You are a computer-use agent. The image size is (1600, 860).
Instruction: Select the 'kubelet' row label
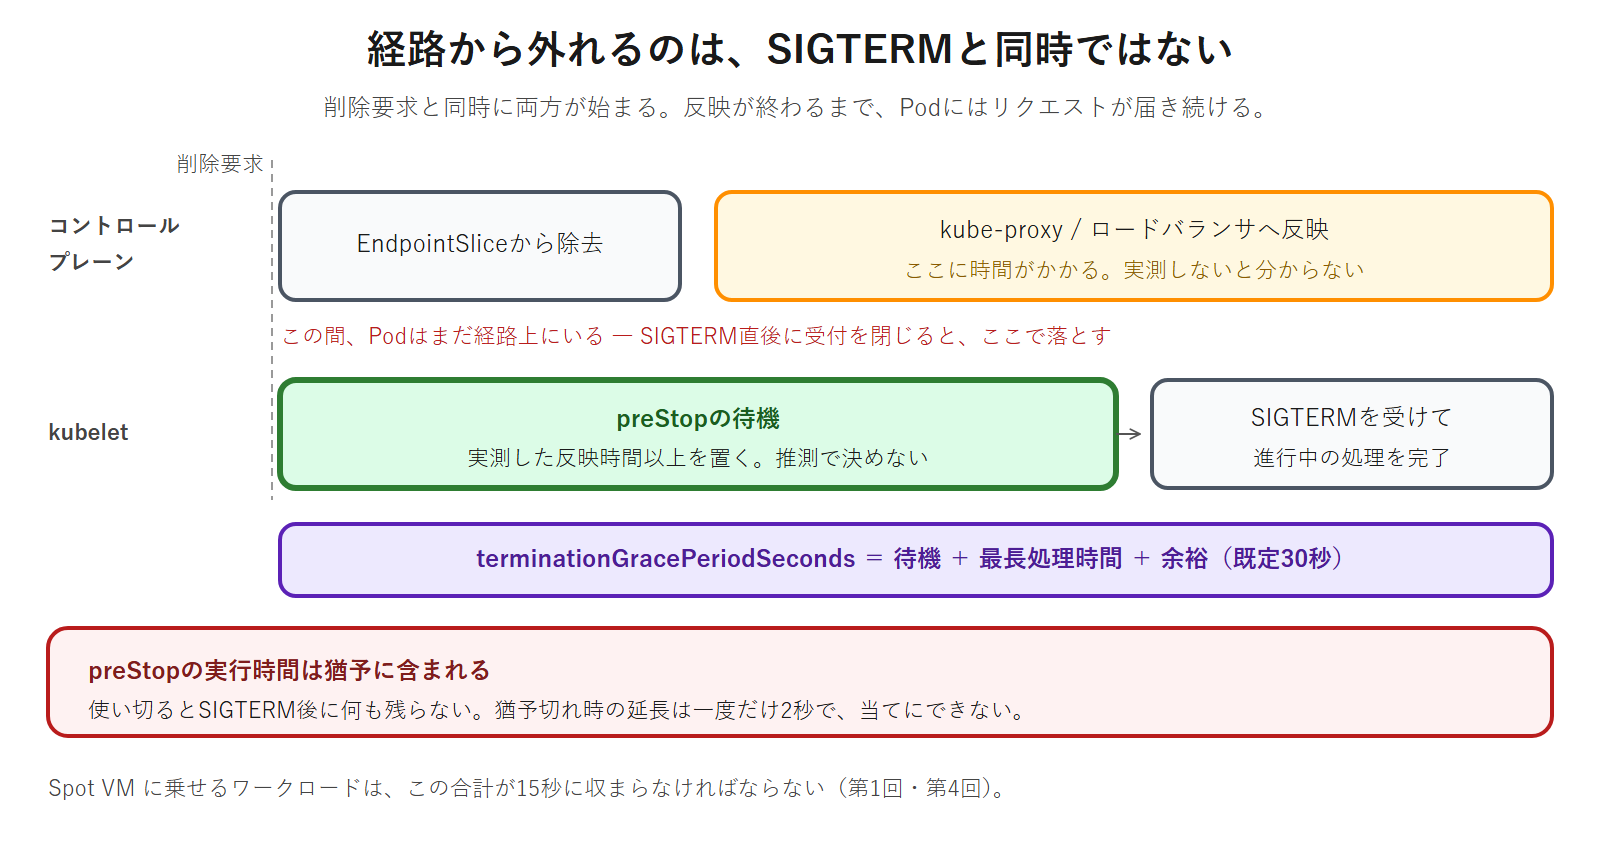88,432
